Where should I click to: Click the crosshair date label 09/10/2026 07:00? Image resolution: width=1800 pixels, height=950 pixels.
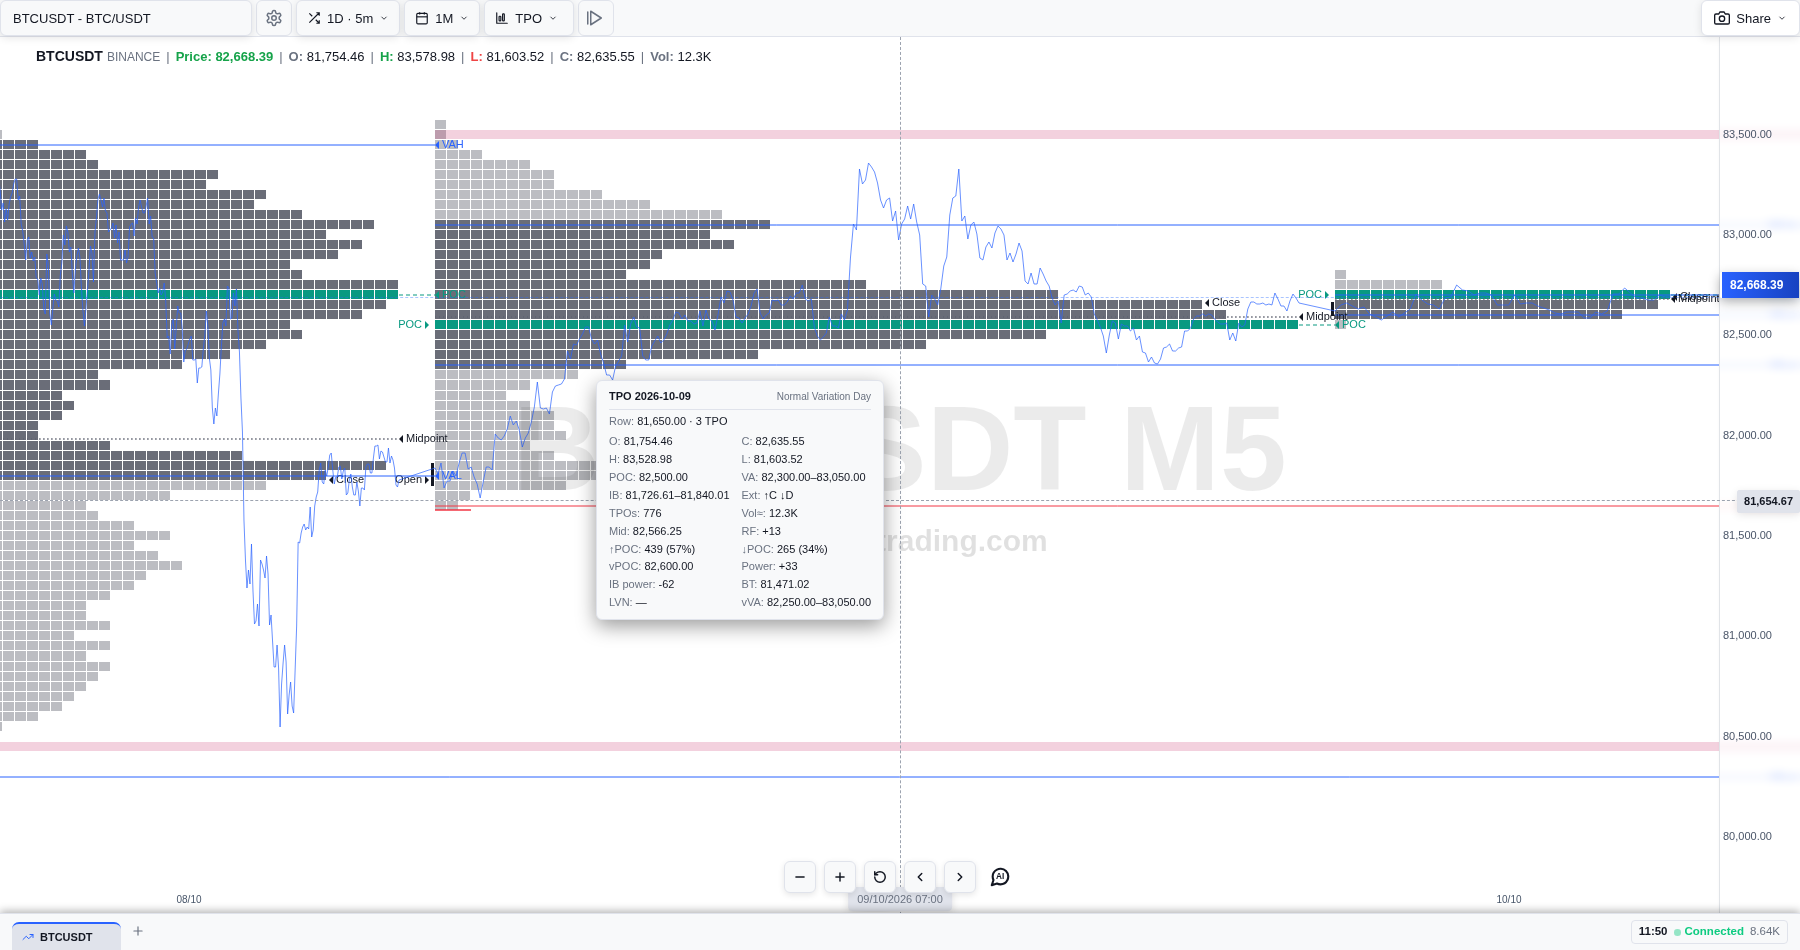point(900,899)
